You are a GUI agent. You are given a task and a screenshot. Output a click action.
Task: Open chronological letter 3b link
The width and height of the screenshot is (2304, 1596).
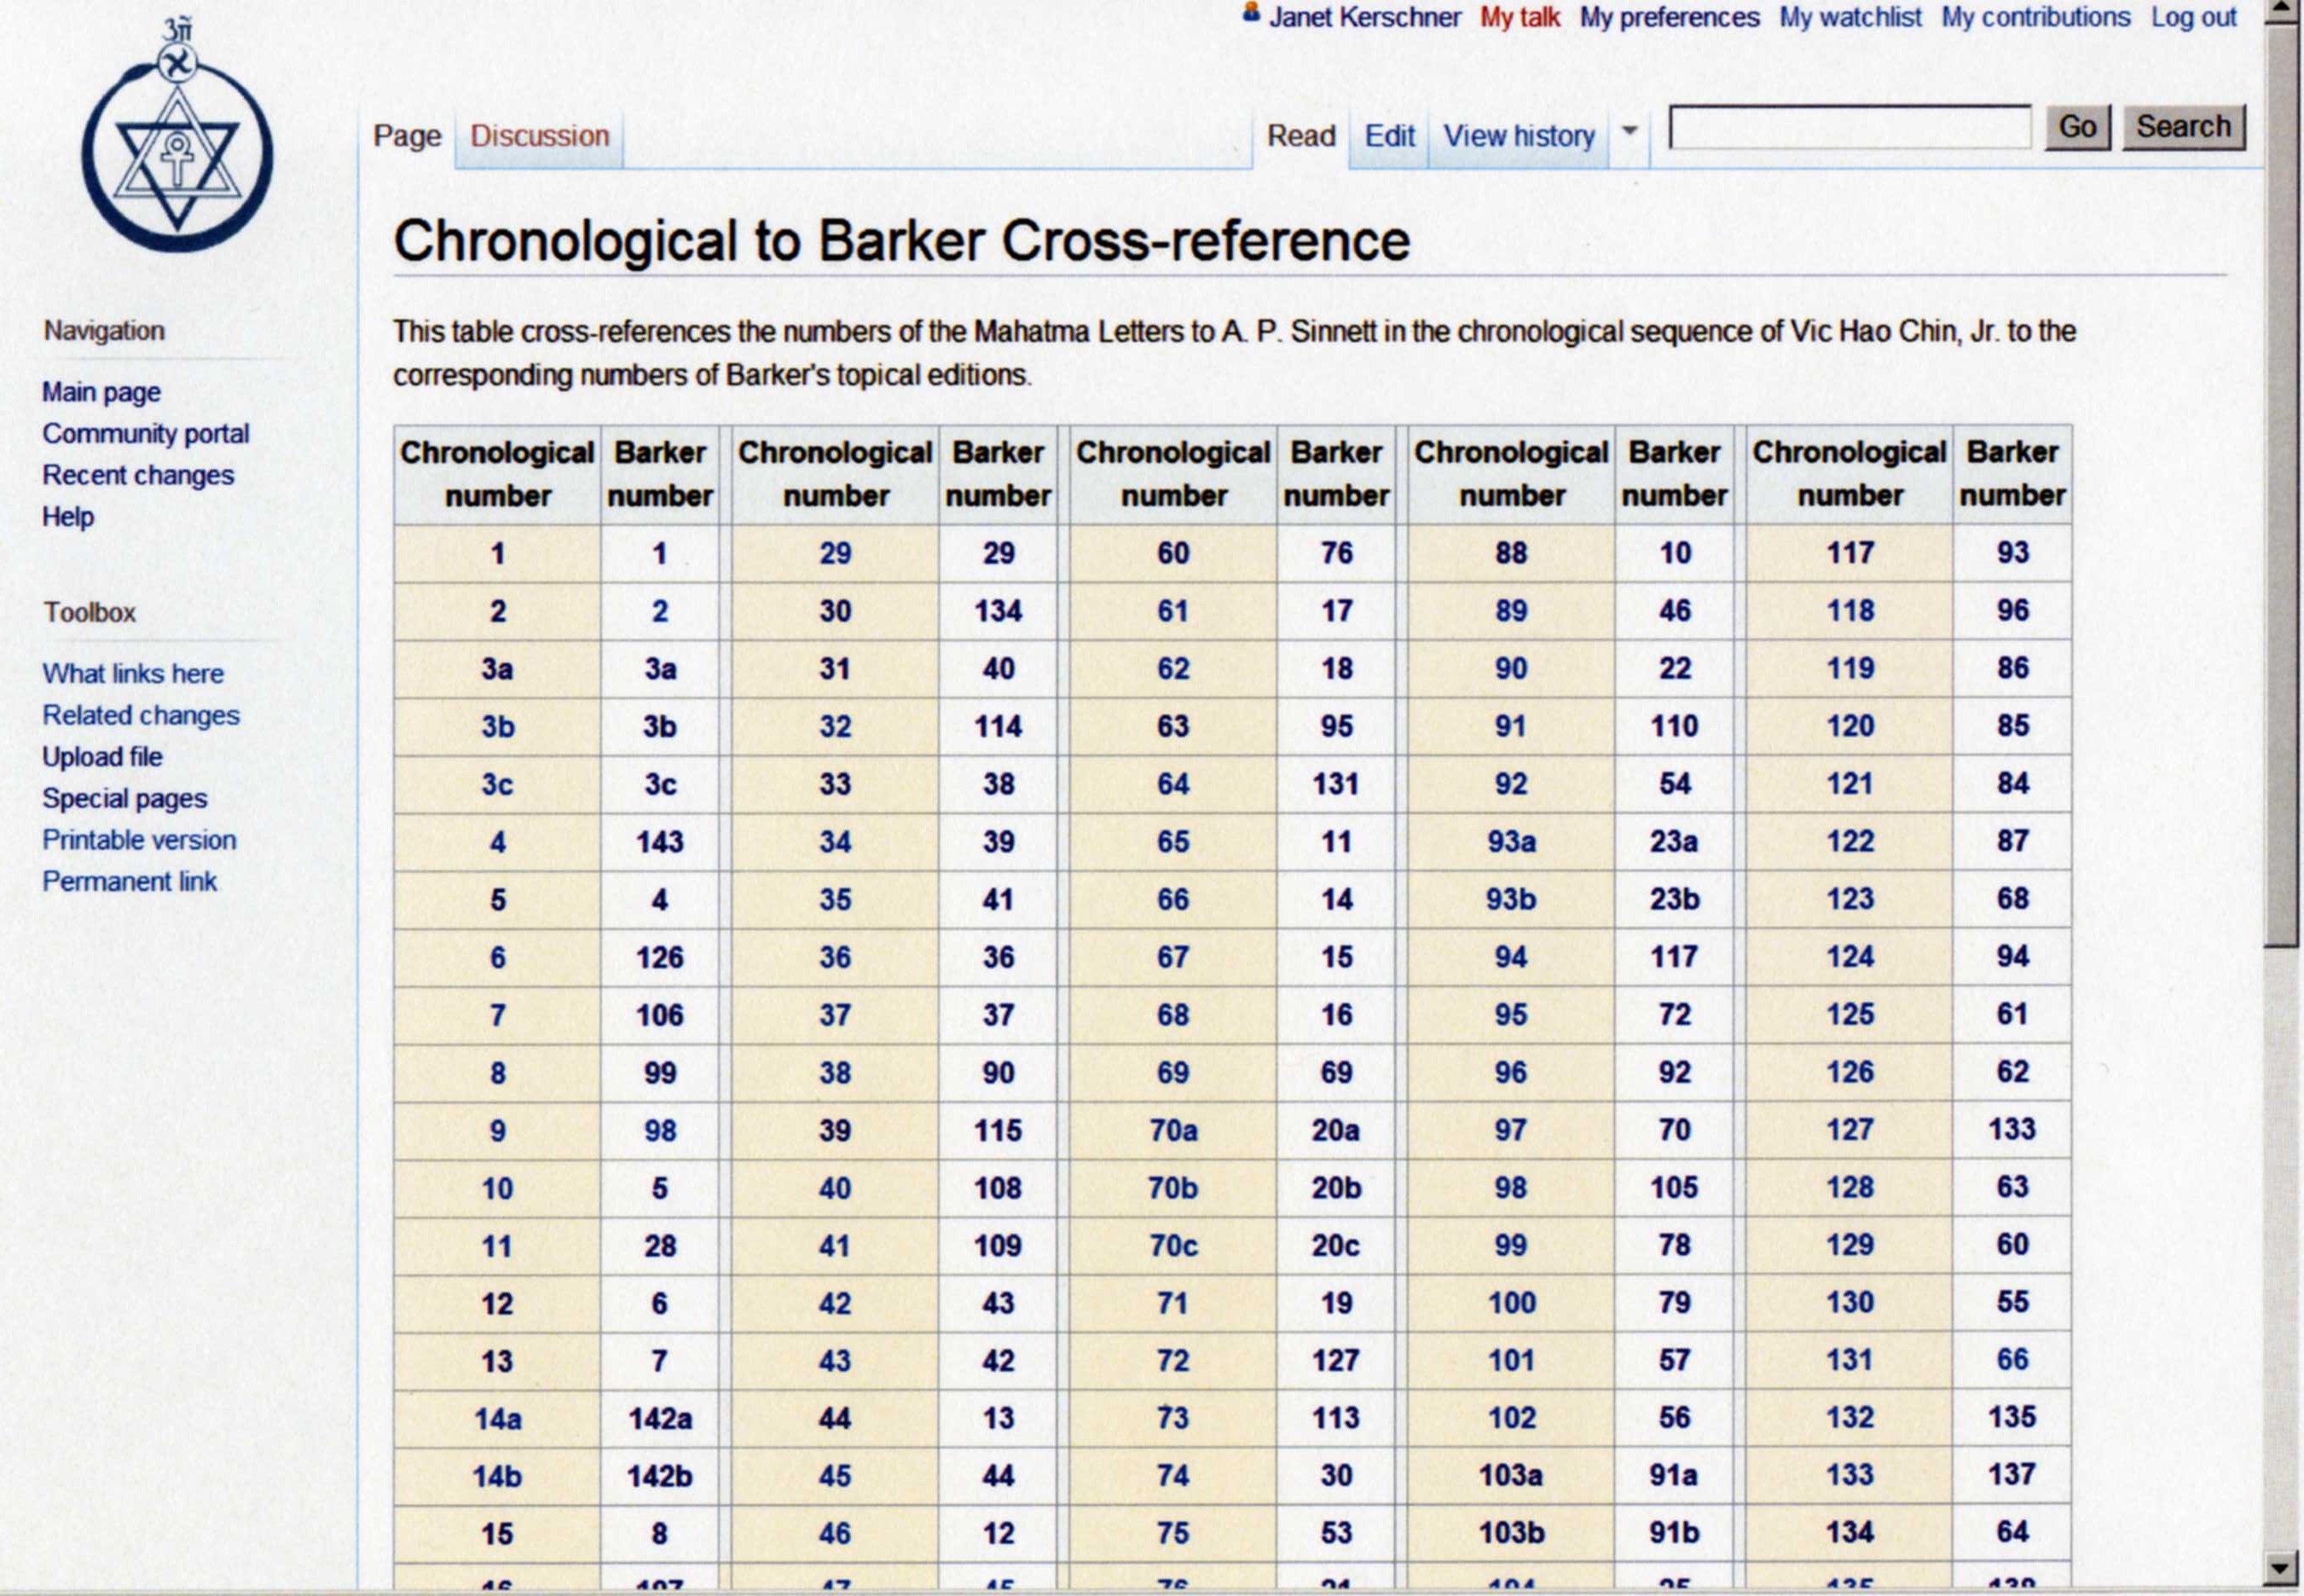[497, 726]
